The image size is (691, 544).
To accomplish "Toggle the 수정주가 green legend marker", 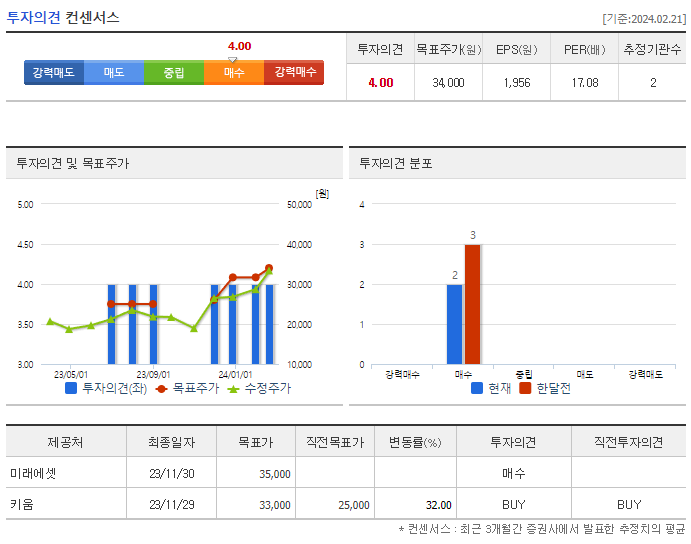I will (233, 389).
